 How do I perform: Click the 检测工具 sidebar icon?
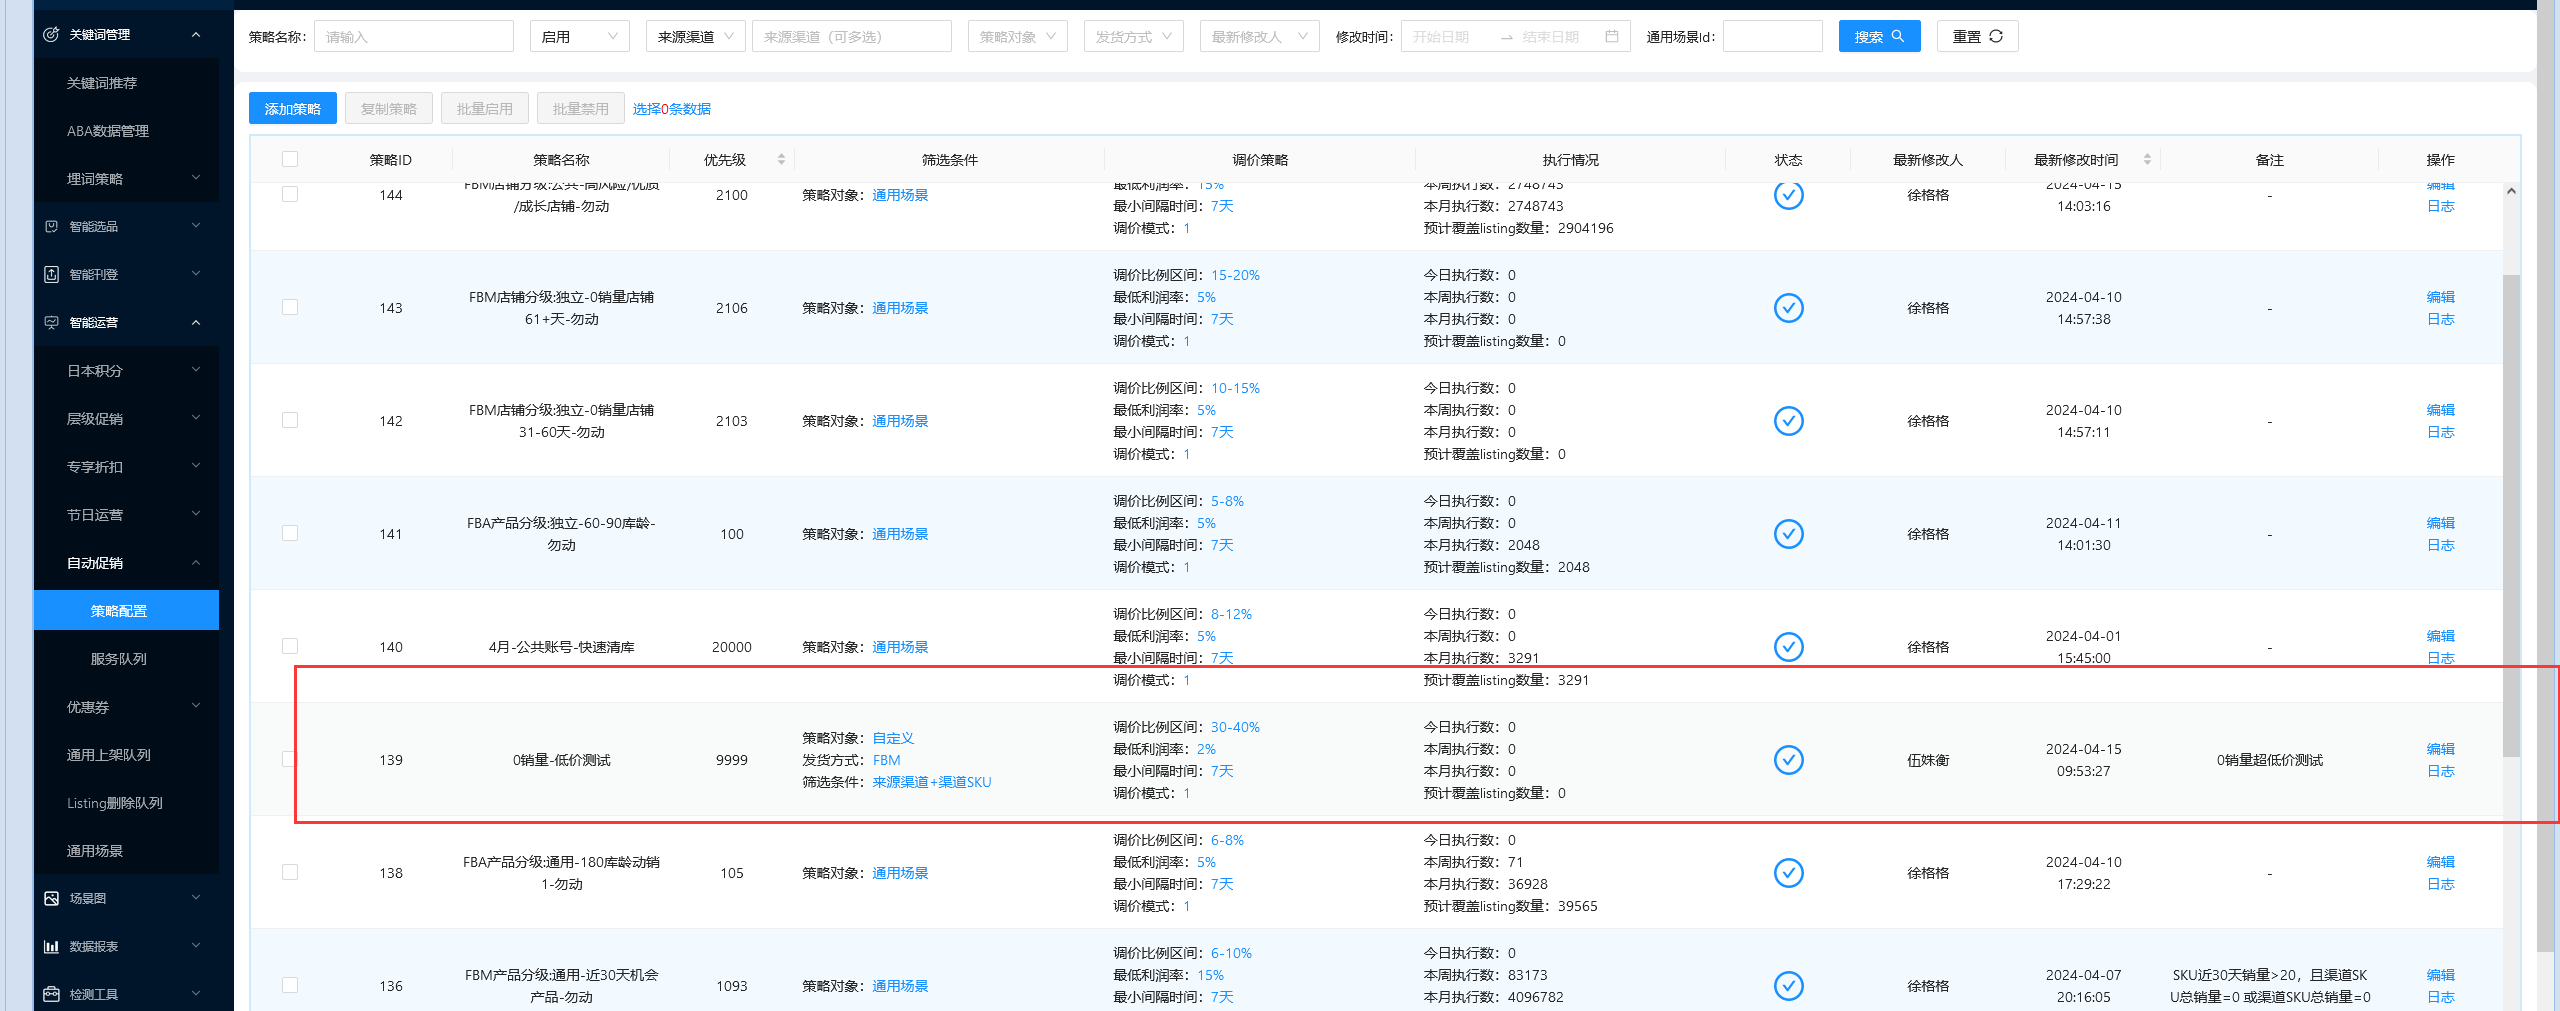(x=51, y=994)
